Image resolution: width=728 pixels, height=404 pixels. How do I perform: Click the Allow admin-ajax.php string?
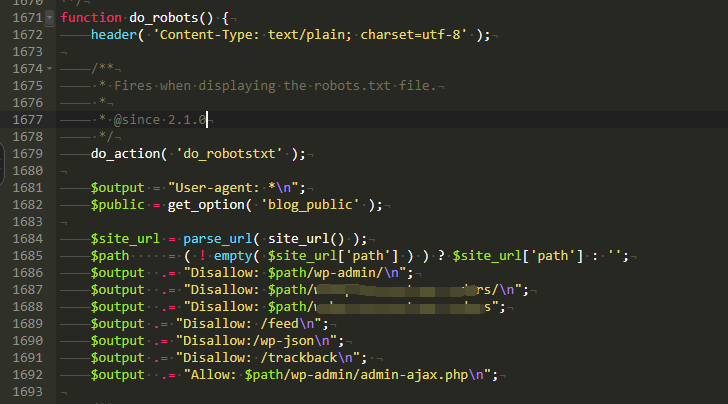click(337, 375)
